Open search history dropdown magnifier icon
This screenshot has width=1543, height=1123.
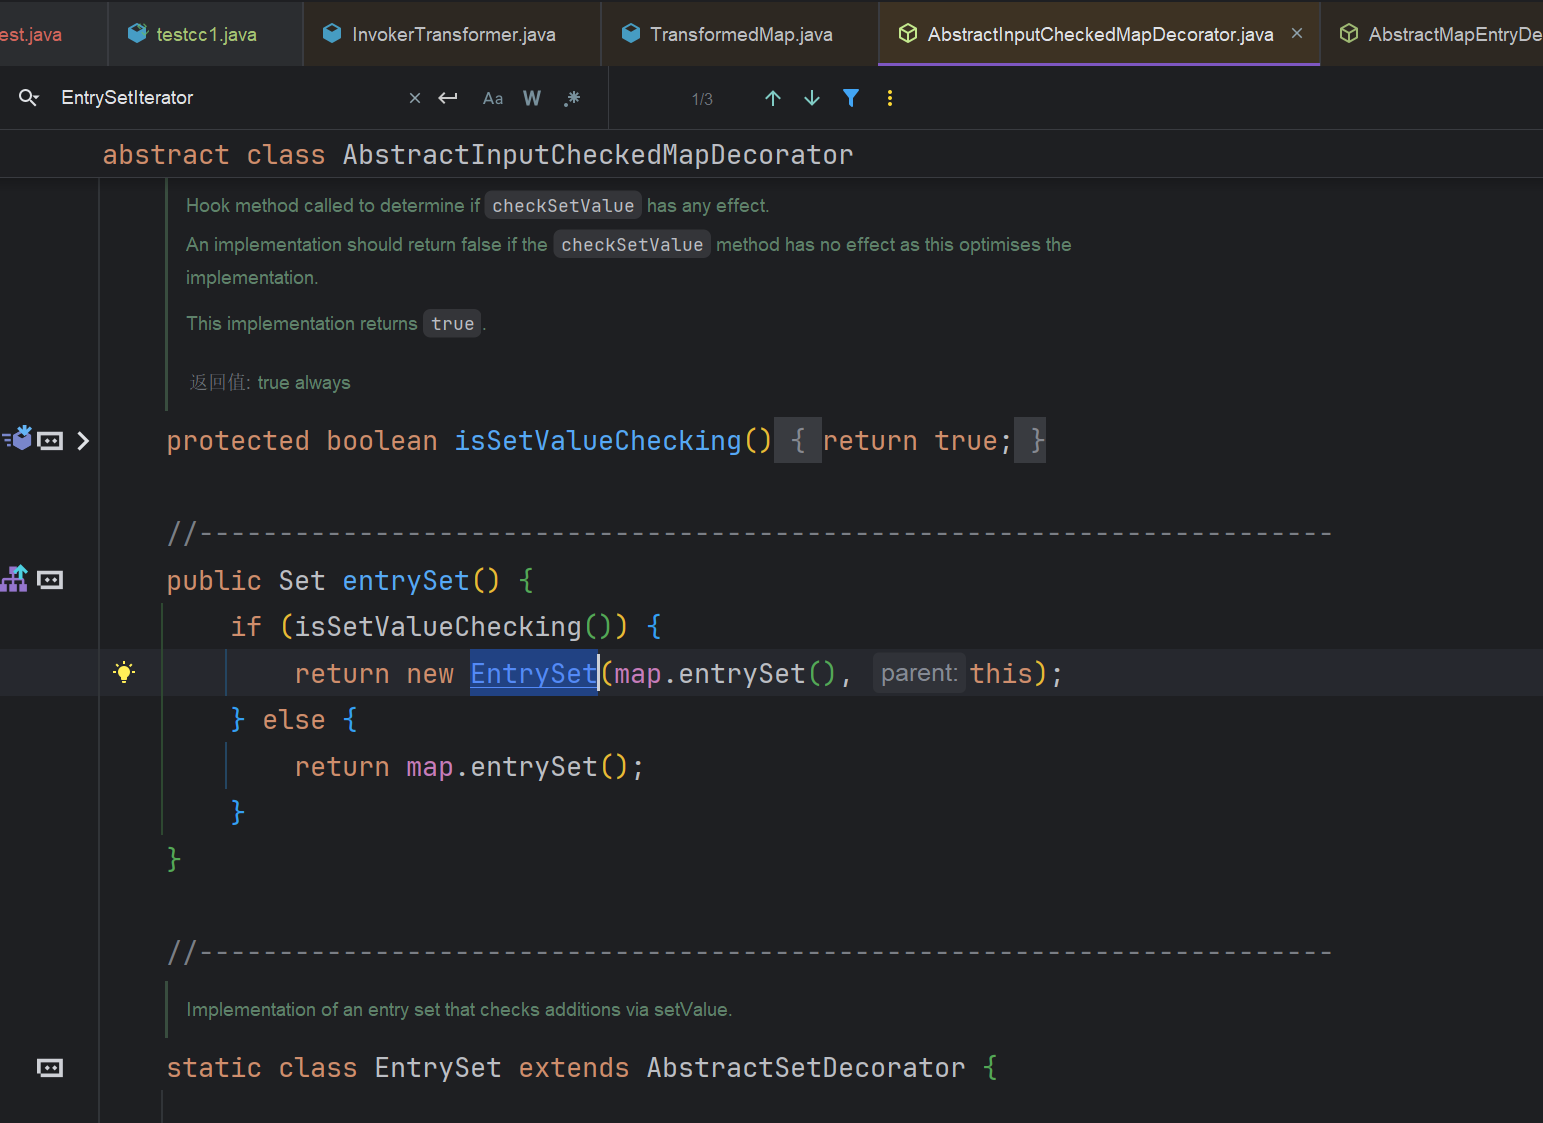pyautogui.click(x=29, y=98)
